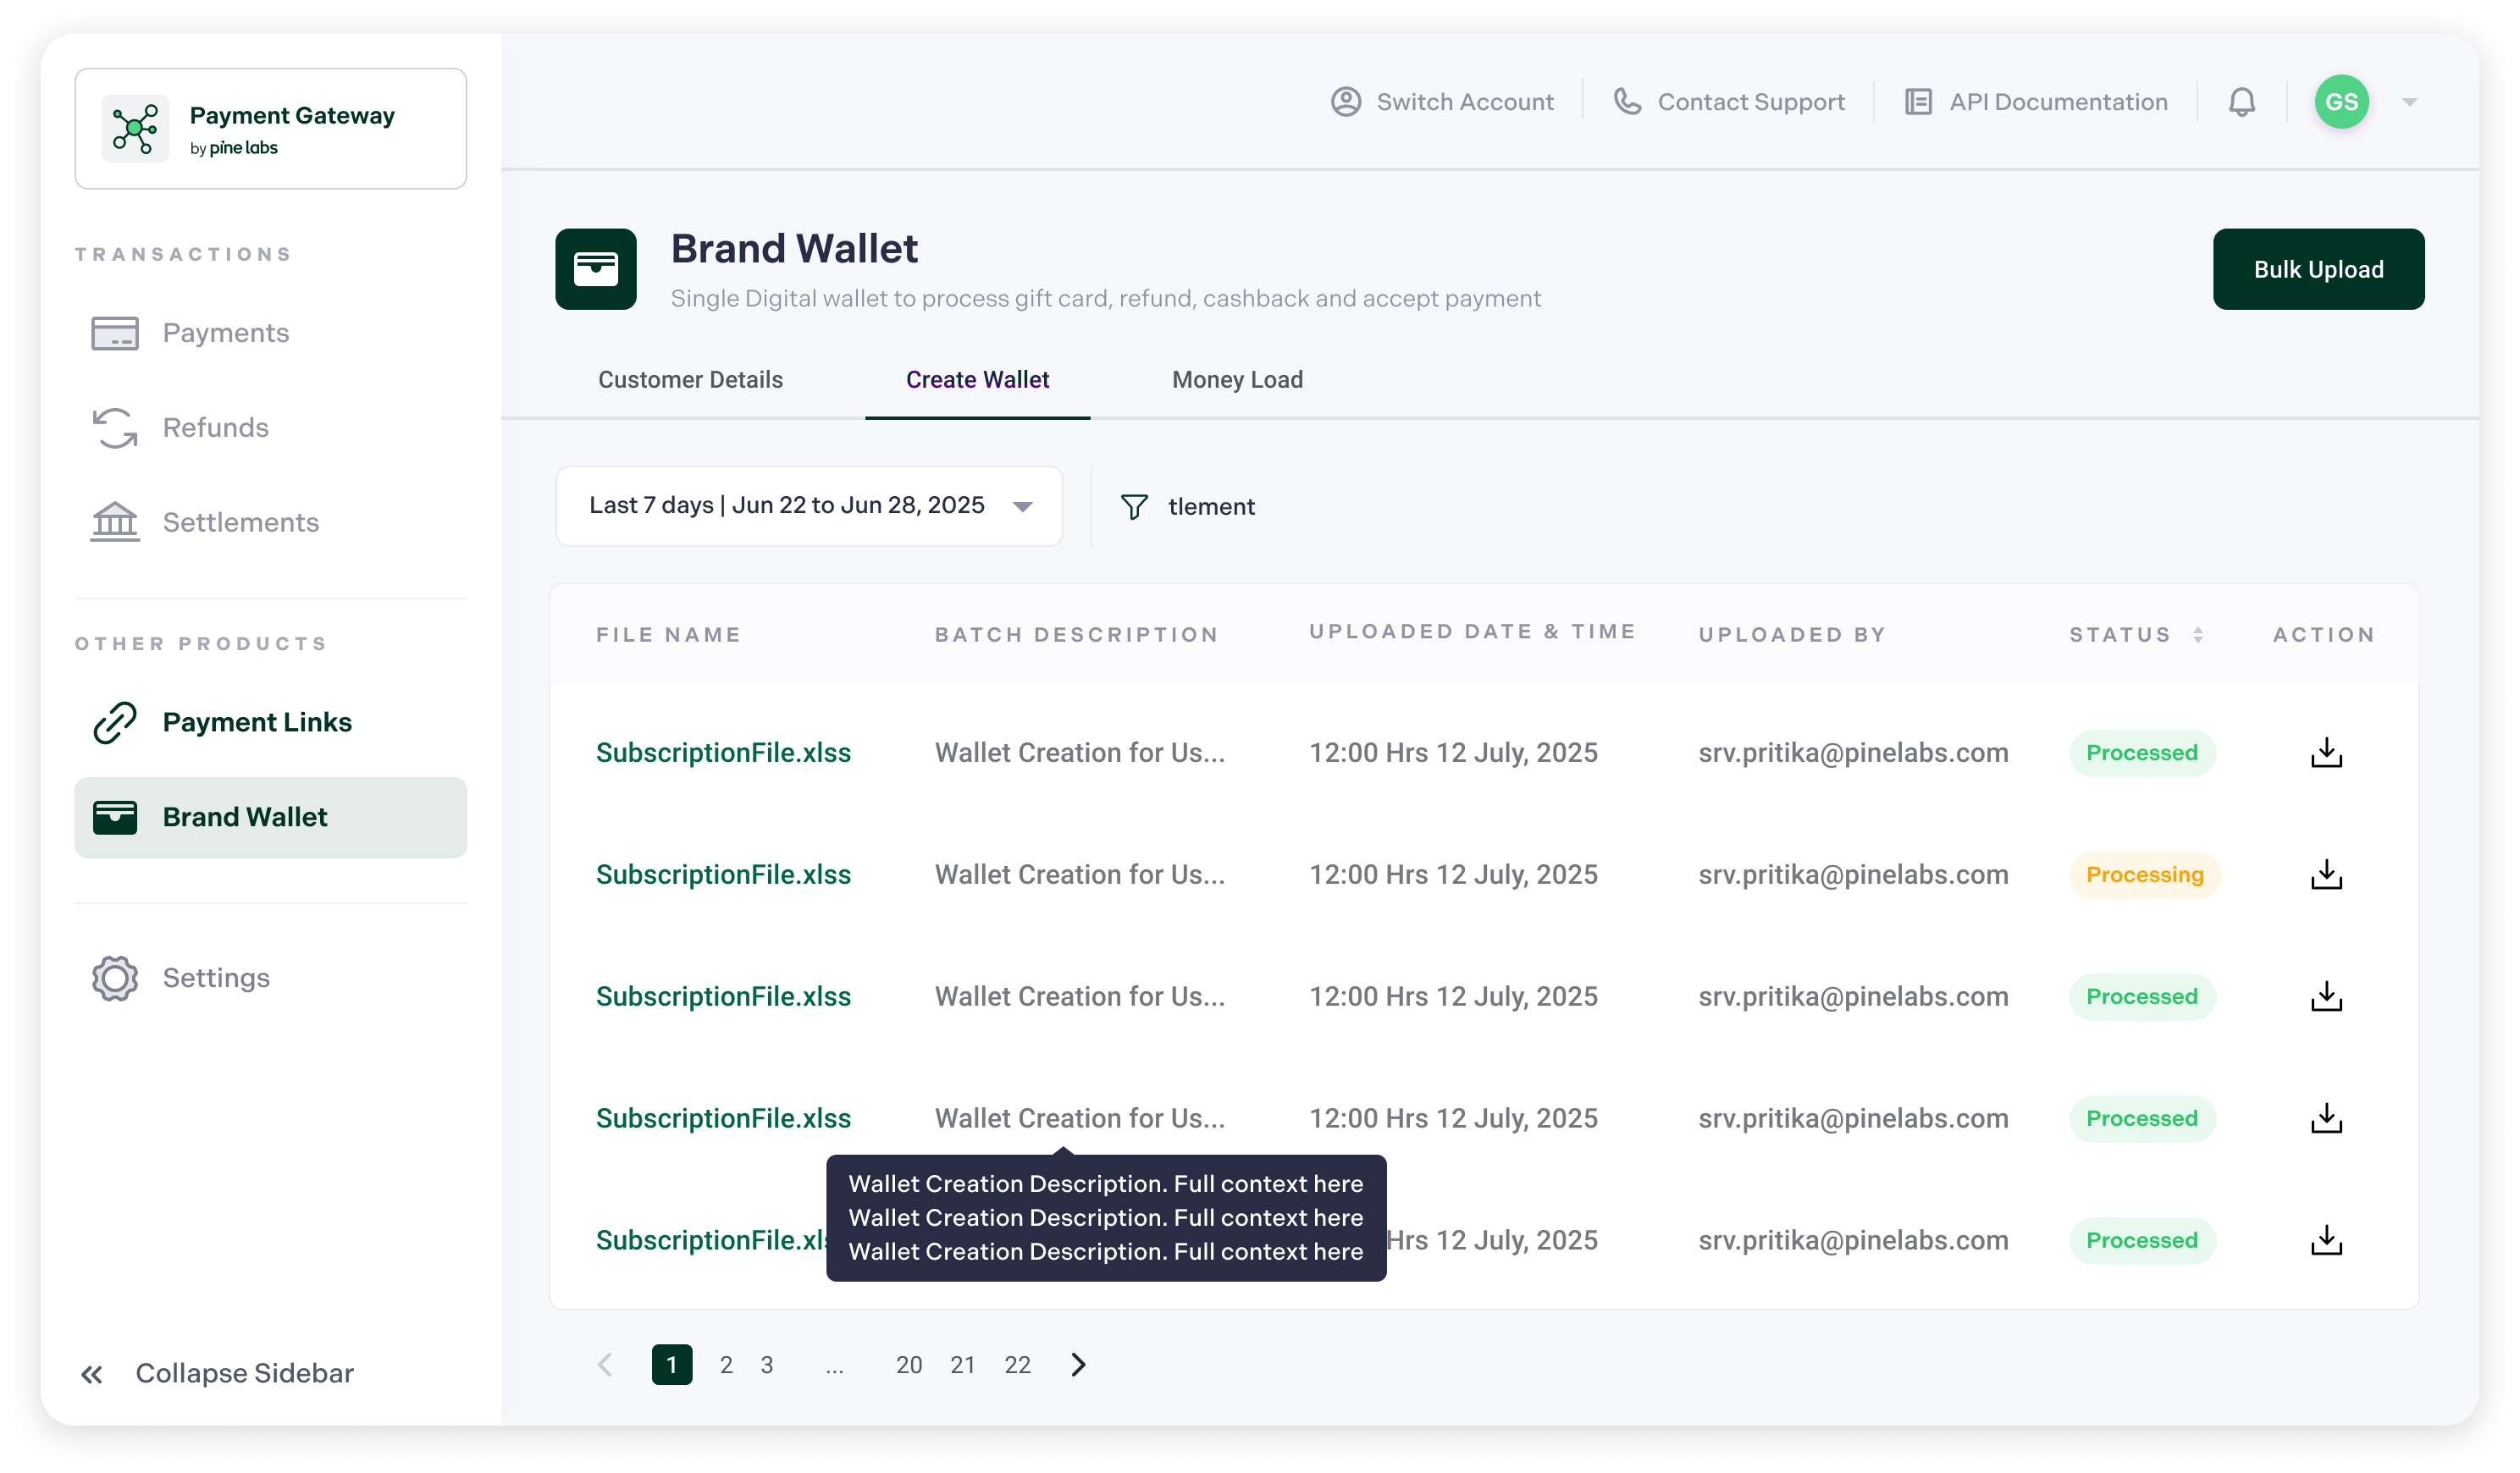The height and width of the screenshot is (1473, 2520).
Task: Click the Uploaded By column header
Action: click(x=1792, y=635)
